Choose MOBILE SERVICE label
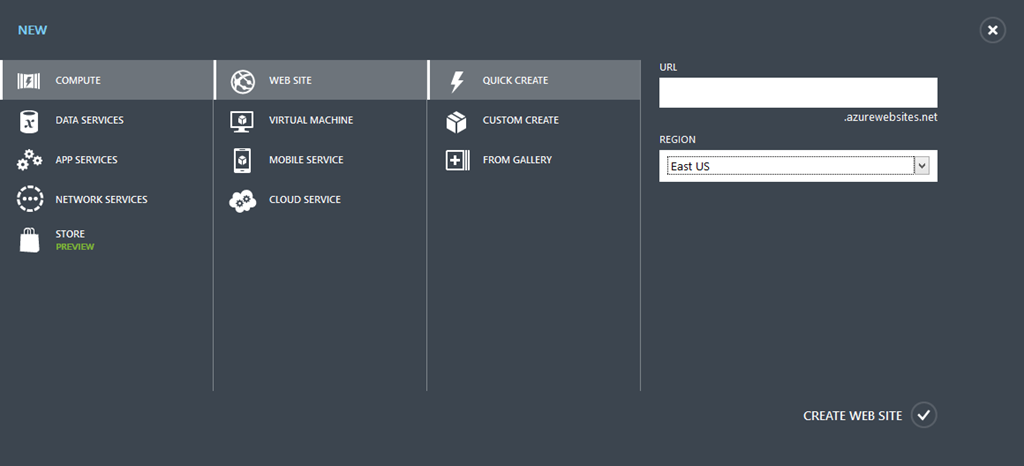Screen dimensions: 1024x466 [x=306, y=160]
